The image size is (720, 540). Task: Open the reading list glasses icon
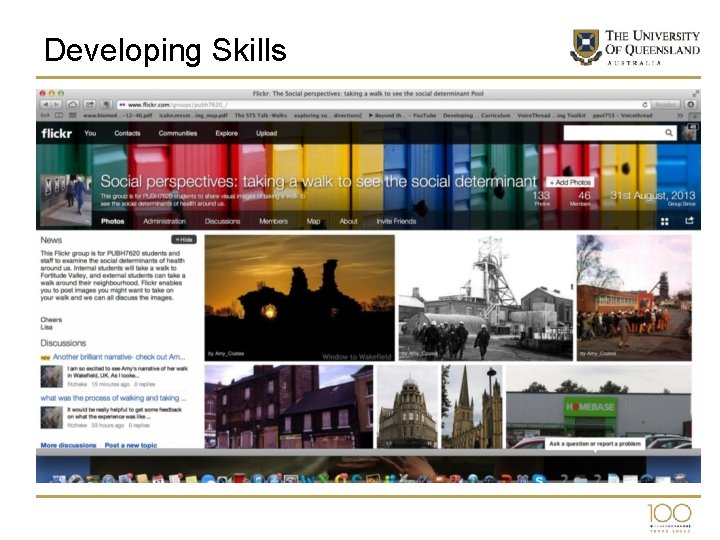[x=45, y=115]
